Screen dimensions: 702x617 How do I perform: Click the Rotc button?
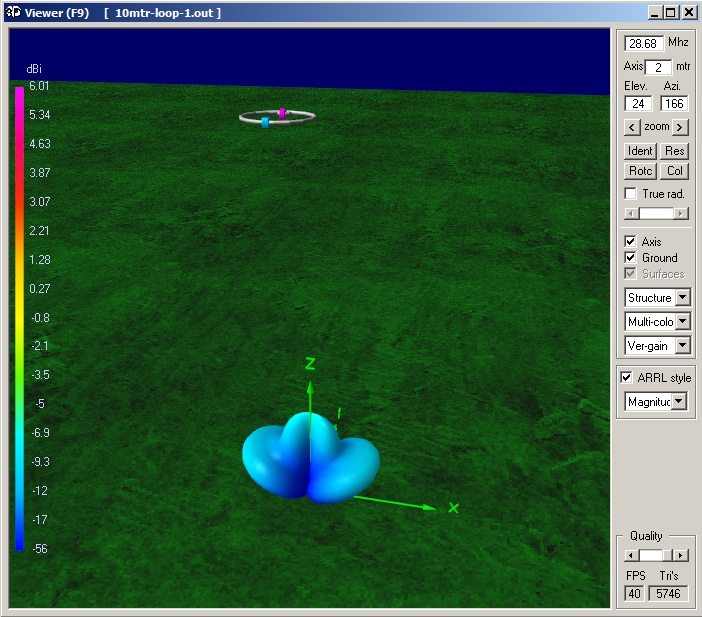coord(640,171)
